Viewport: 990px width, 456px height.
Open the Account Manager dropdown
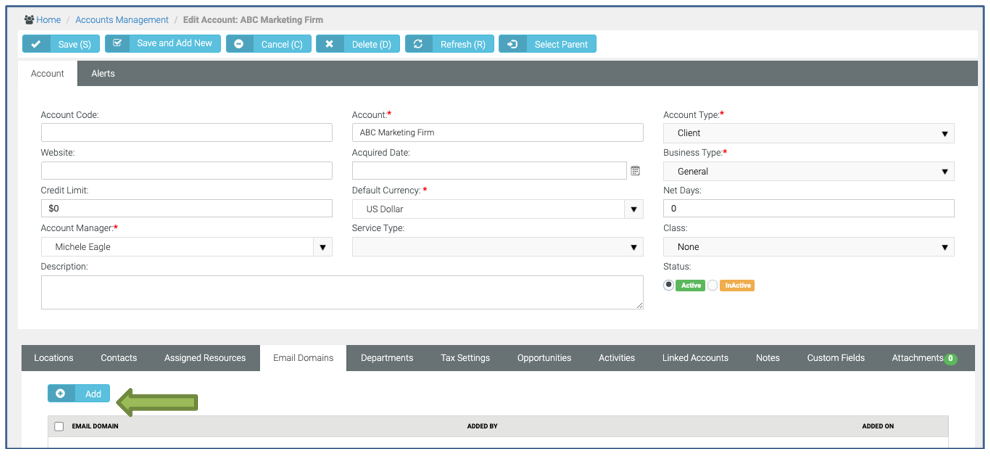coord(322,247)
